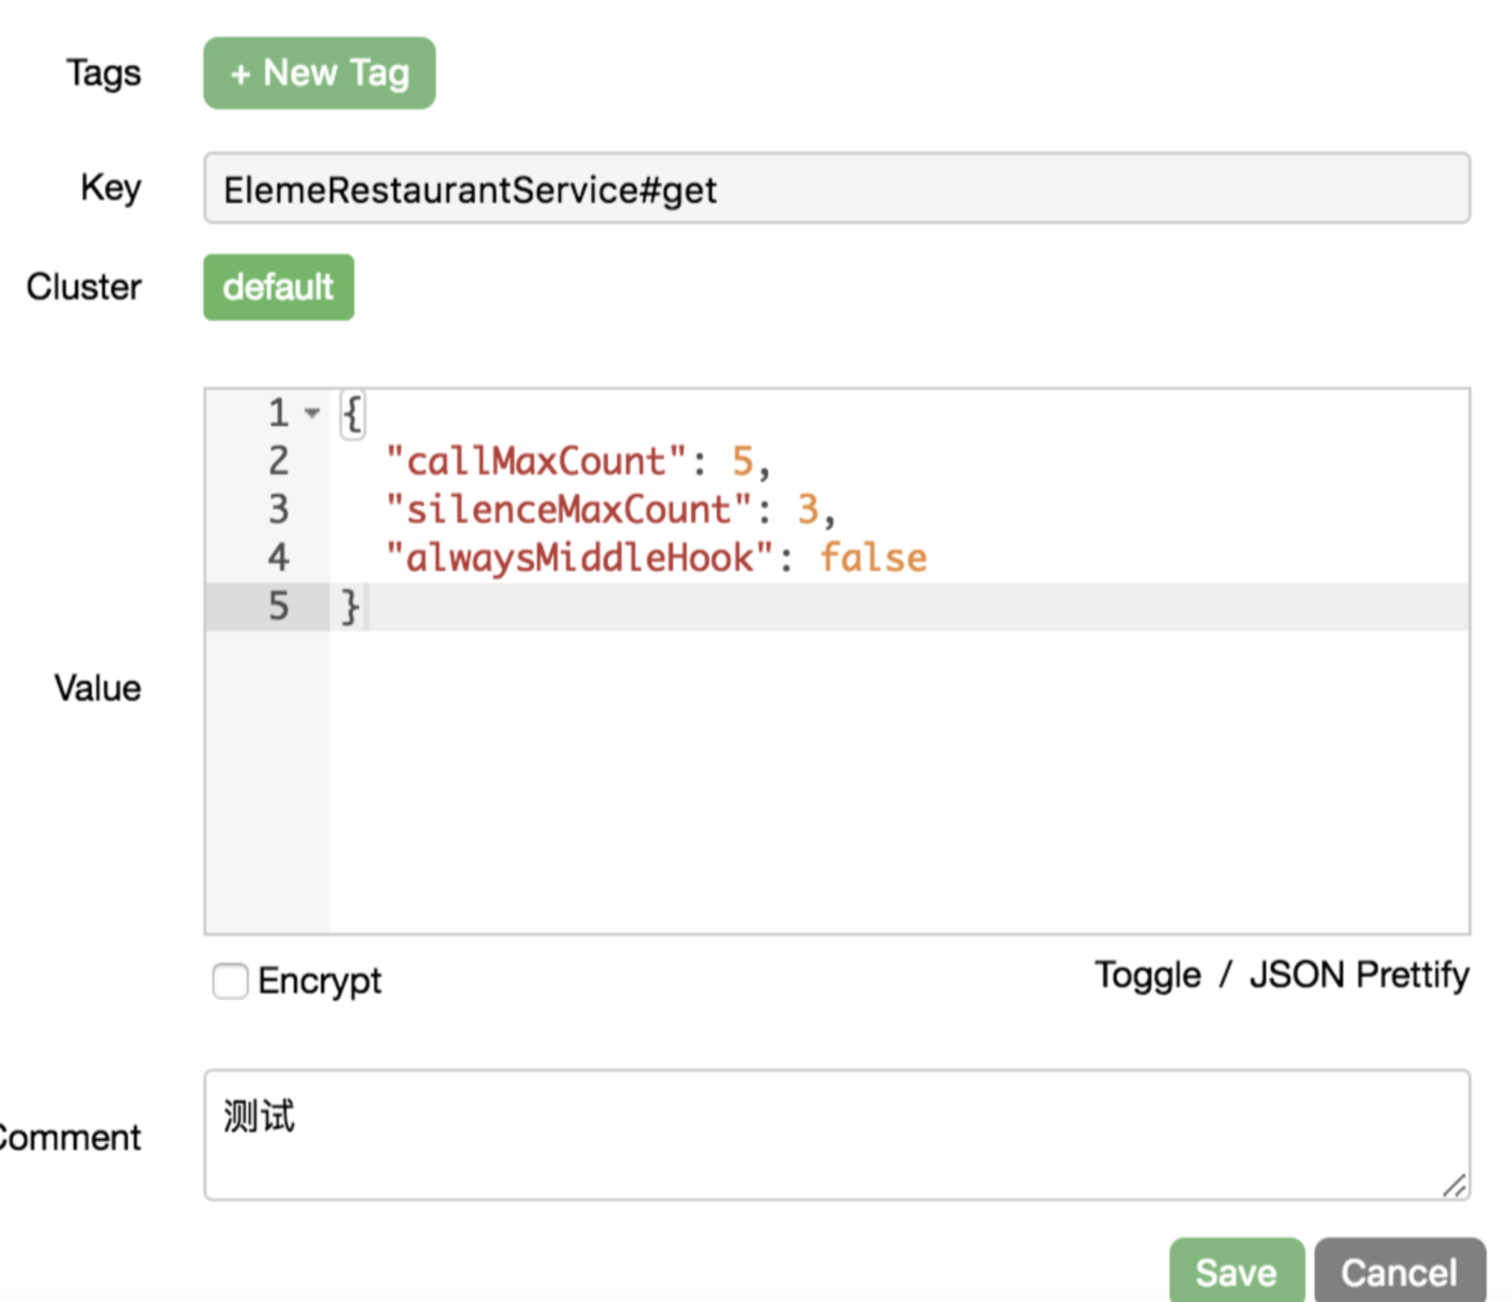The width and height of the screenshot is (1512, 1302).
Task: Click inside the Comment text area
Action: (836, 1134)
